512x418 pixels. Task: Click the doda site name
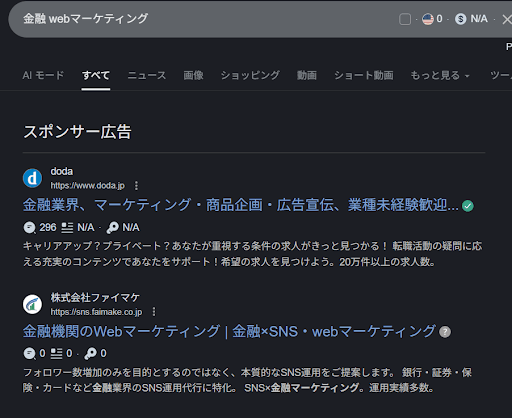click(x=62, y=171)
